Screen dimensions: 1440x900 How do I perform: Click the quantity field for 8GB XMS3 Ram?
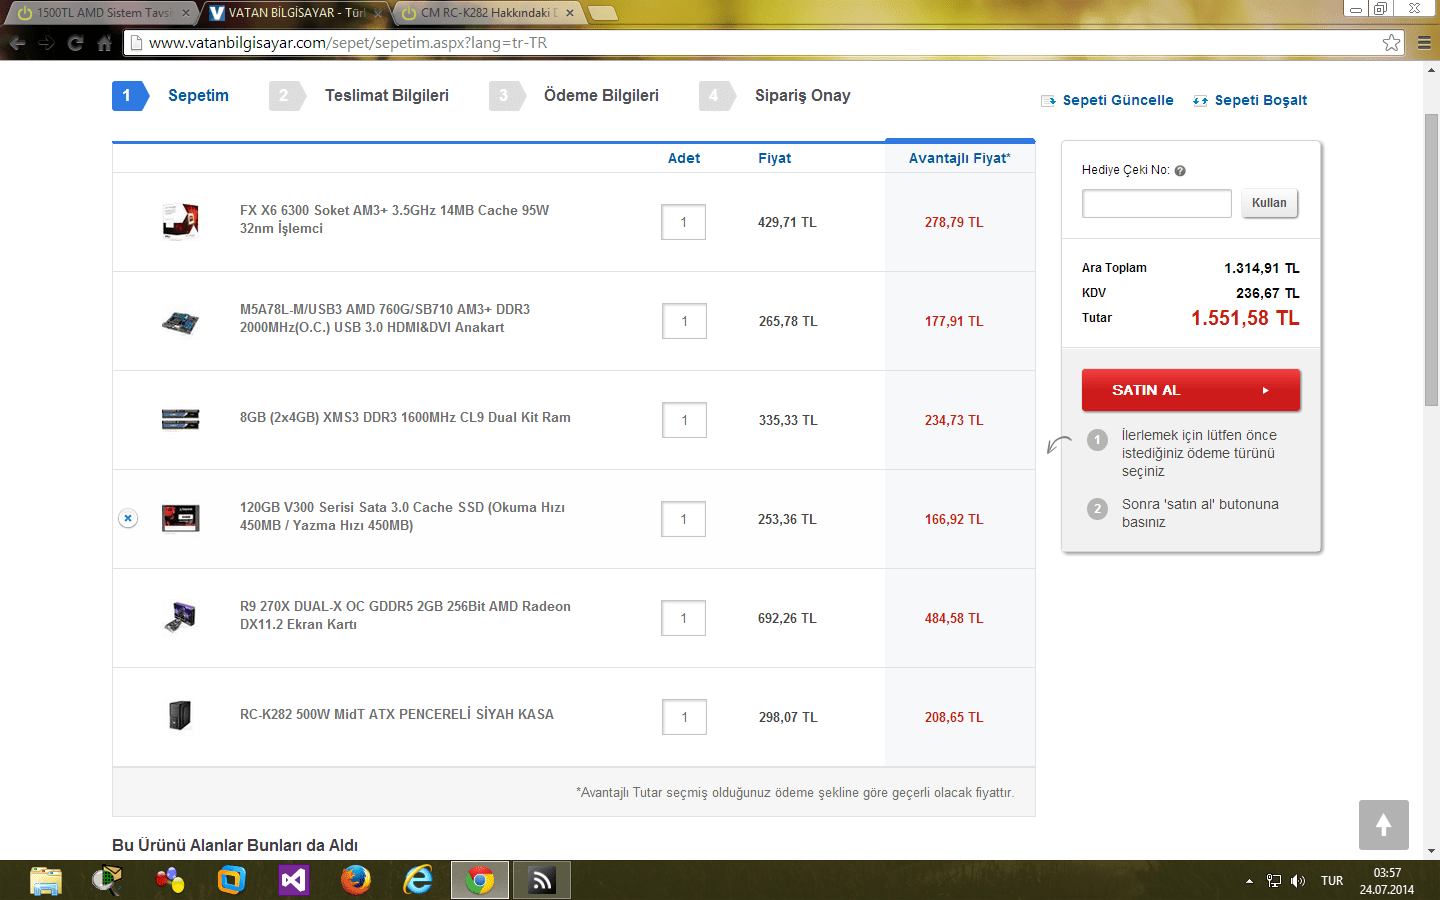[684, 420]
